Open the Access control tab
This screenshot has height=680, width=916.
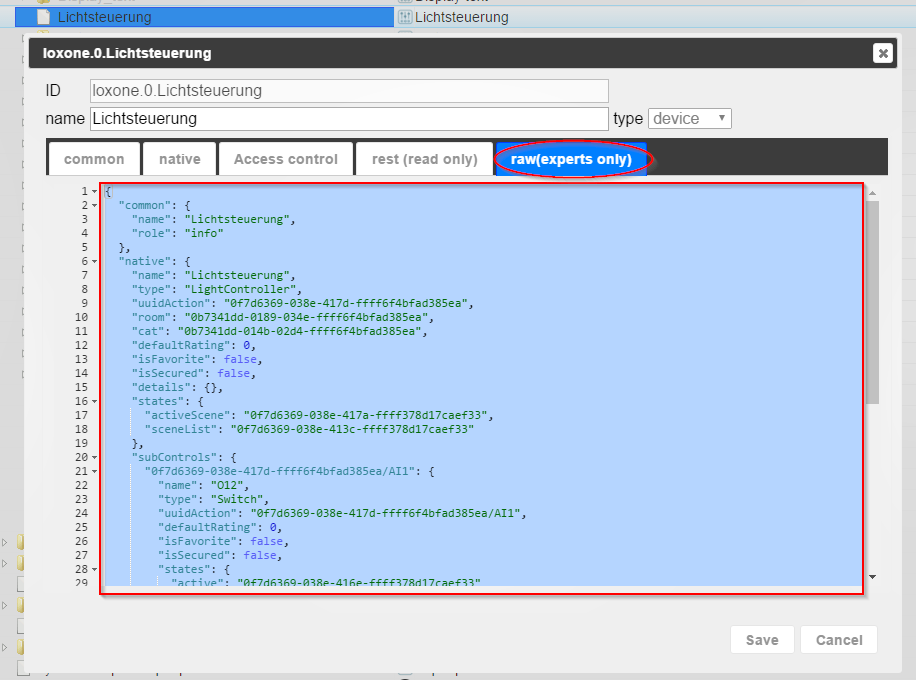[x=286, y=159]
